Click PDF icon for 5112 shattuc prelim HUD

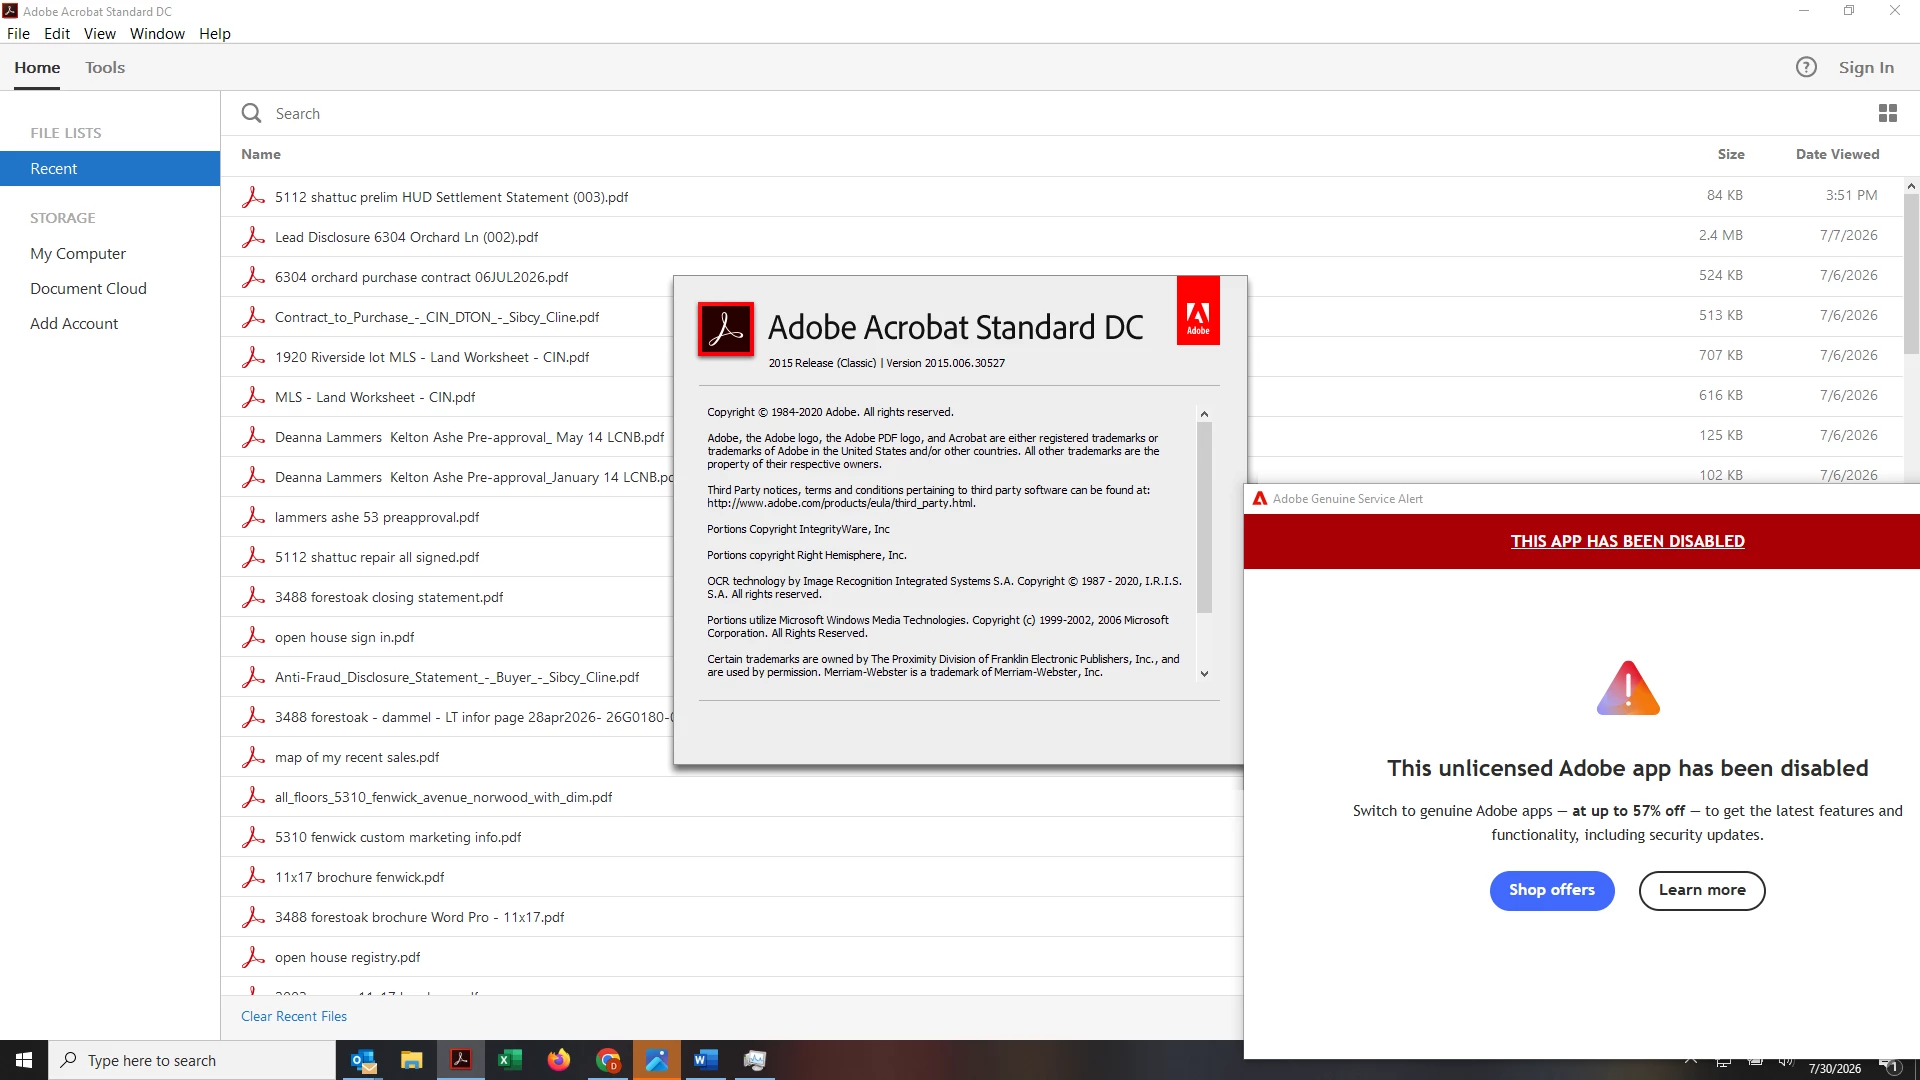click(x=253, y=197)
